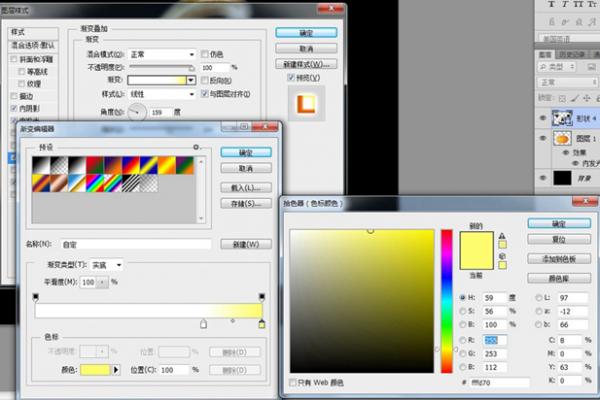Select the right yellow color stop
600x400 pixels.
click(x=262, y=325)
